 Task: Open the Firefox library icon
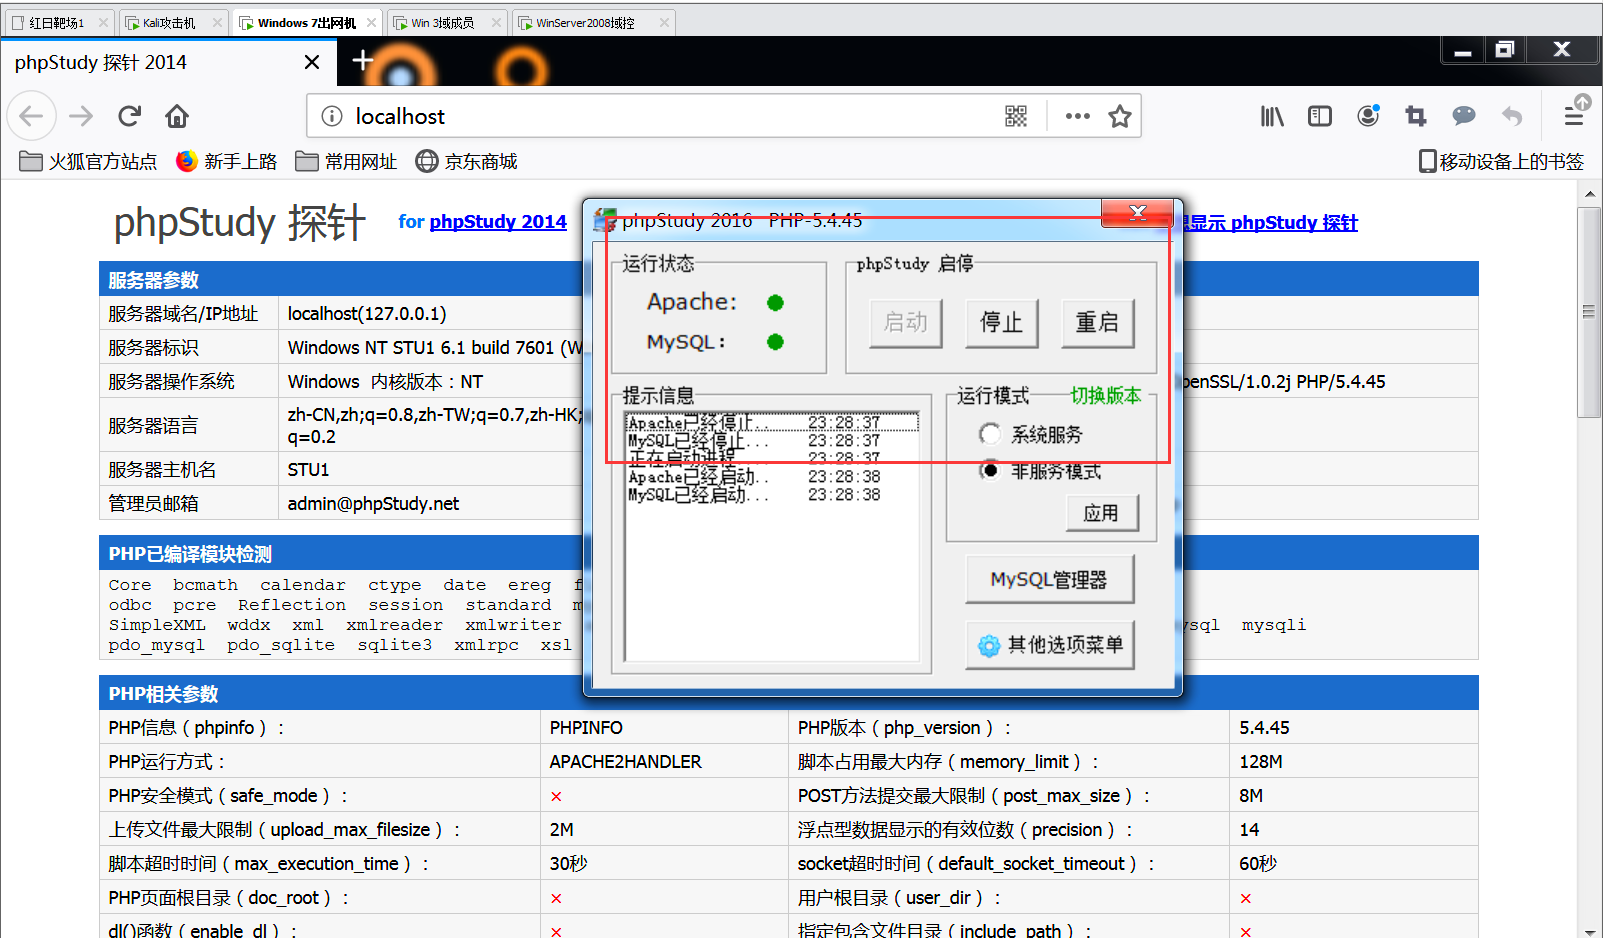(x=1271, y=116)
